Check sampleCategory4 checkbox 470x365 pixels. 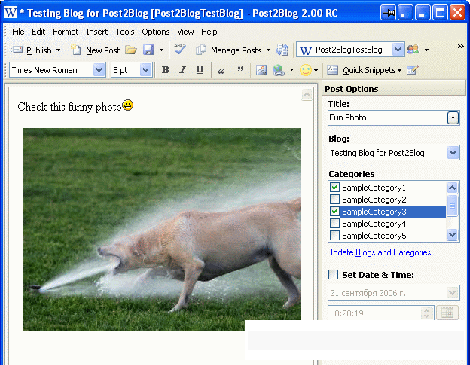click(x=335, y=223)
